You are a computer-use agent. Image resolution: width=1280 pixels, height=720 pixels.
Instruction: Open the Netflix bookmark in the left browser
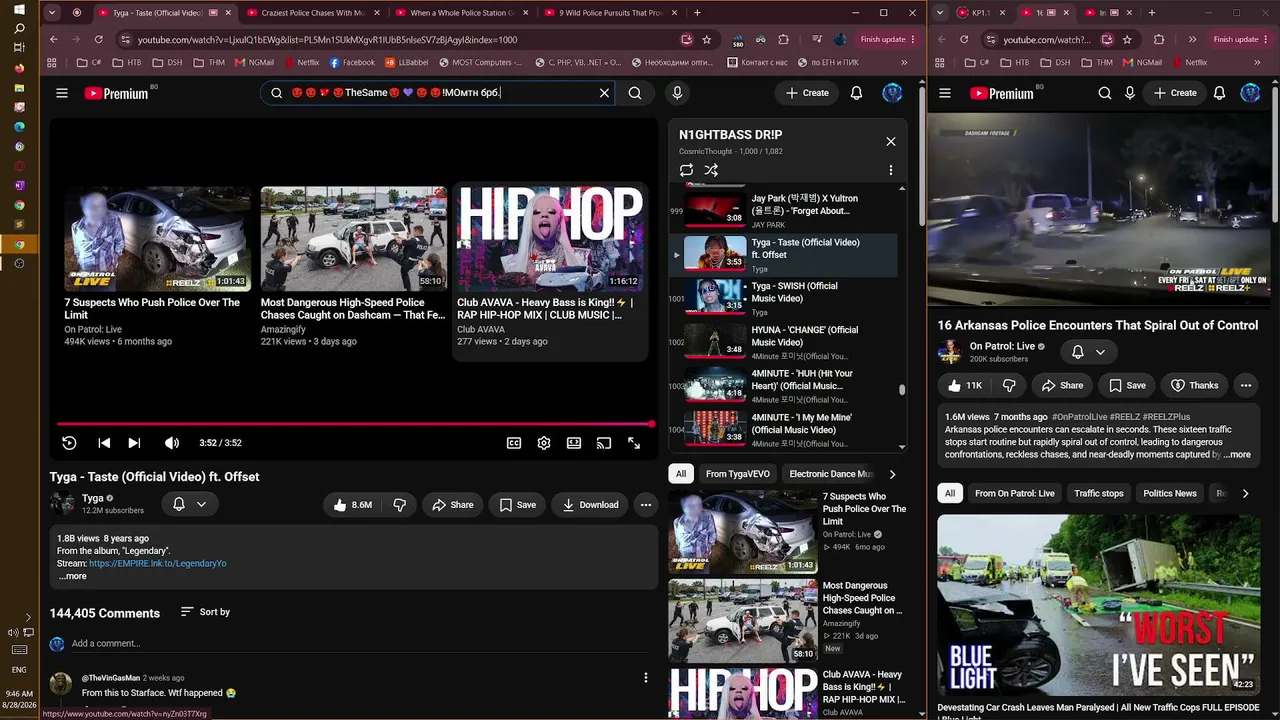coord(301,62)
